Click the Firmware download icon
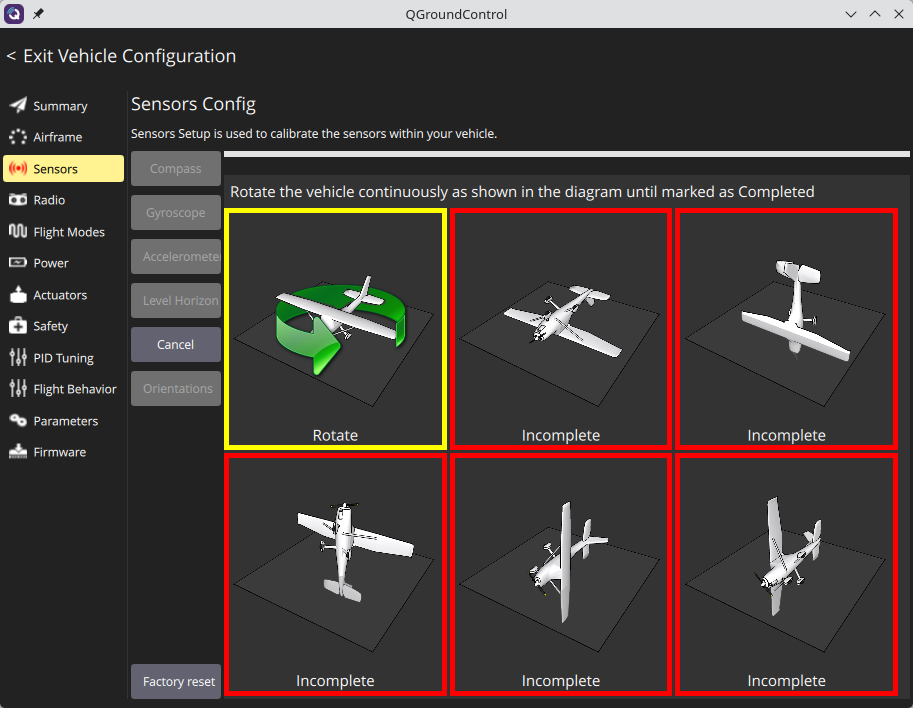Image resolution: width=913 pixels, height=708 pixels. [x=18, y=452]
